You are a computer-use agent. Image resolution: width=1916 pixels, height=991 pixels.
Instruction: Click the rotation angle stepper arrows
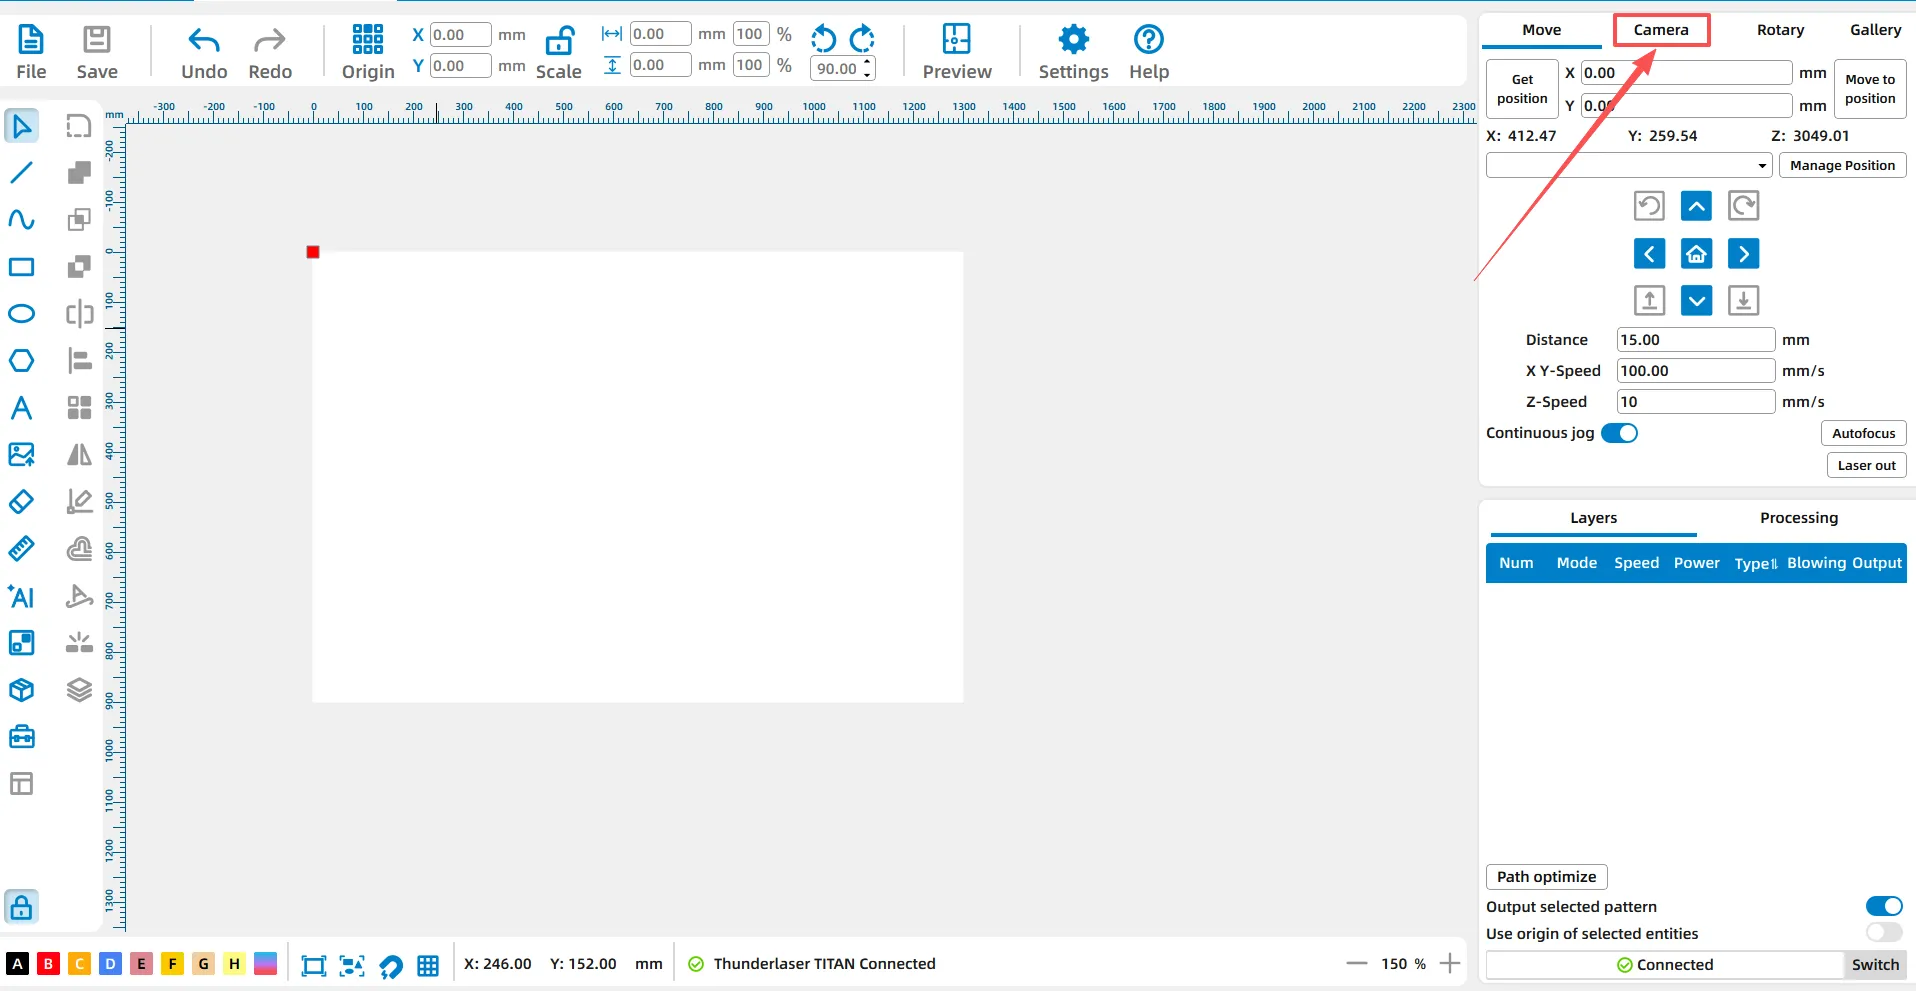coord(867,68)
